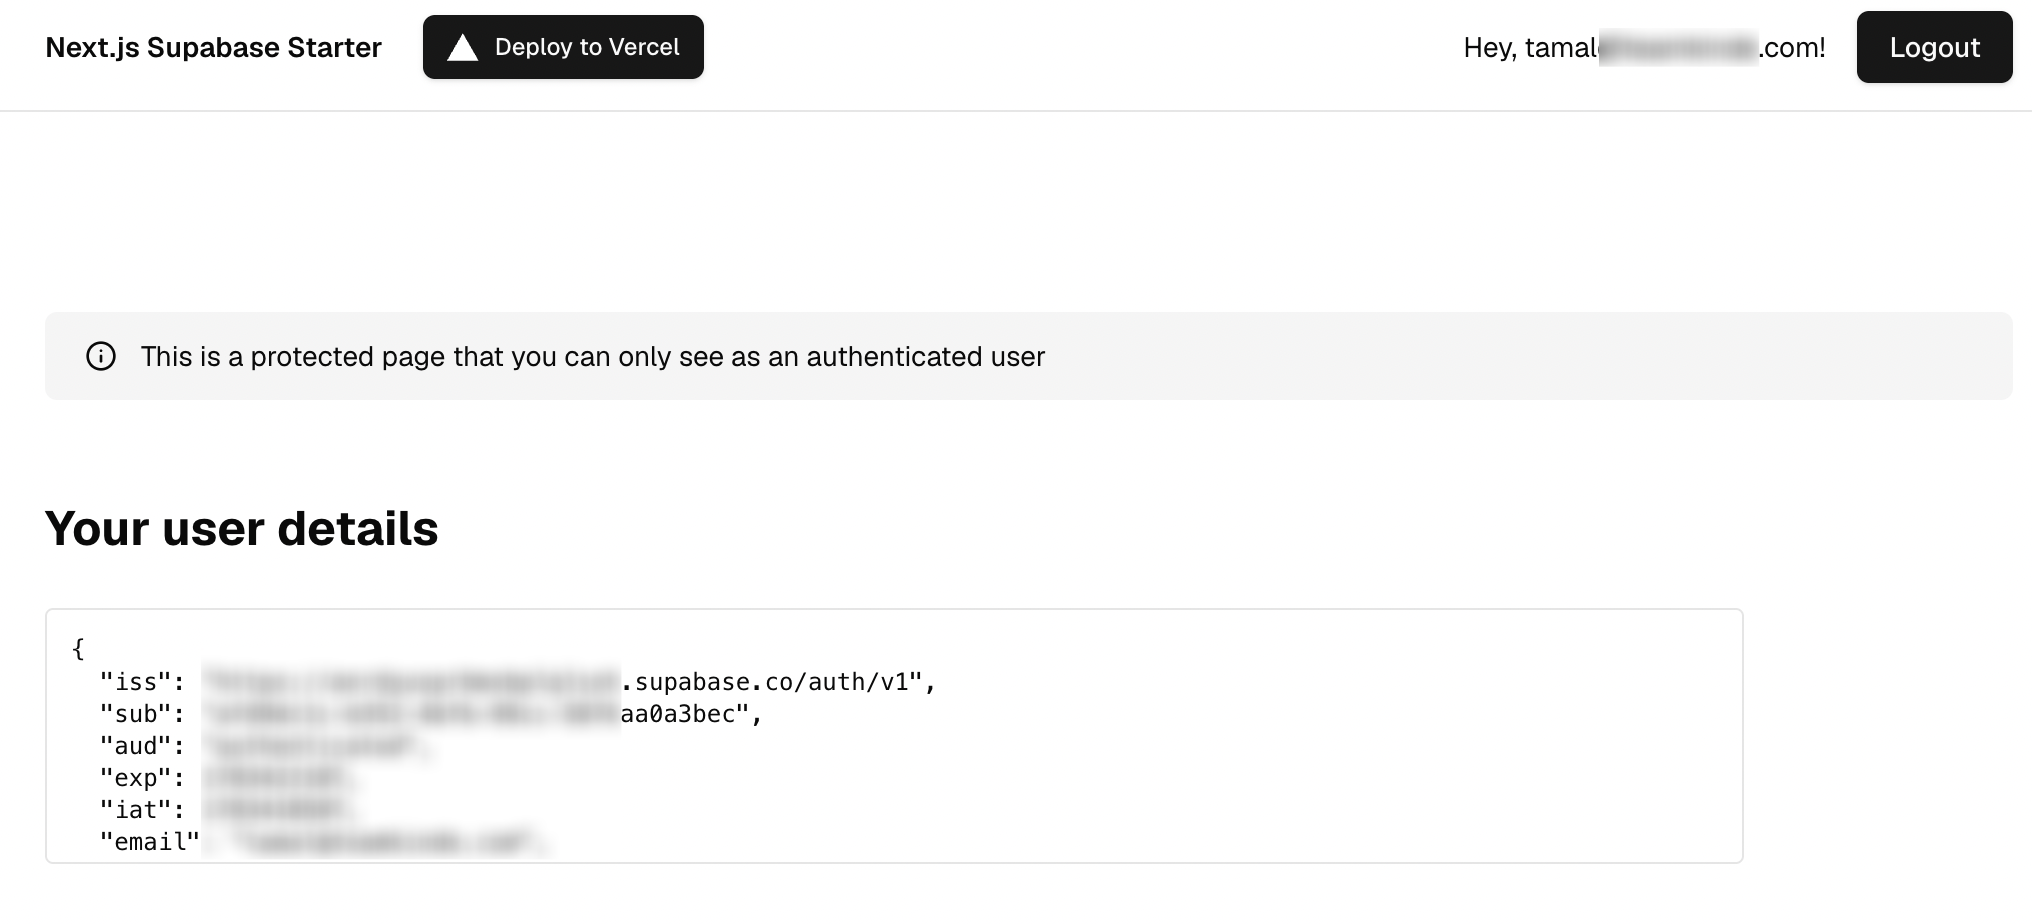Click the '.supabase.co/auth/v1' value text

pos(764,682)
